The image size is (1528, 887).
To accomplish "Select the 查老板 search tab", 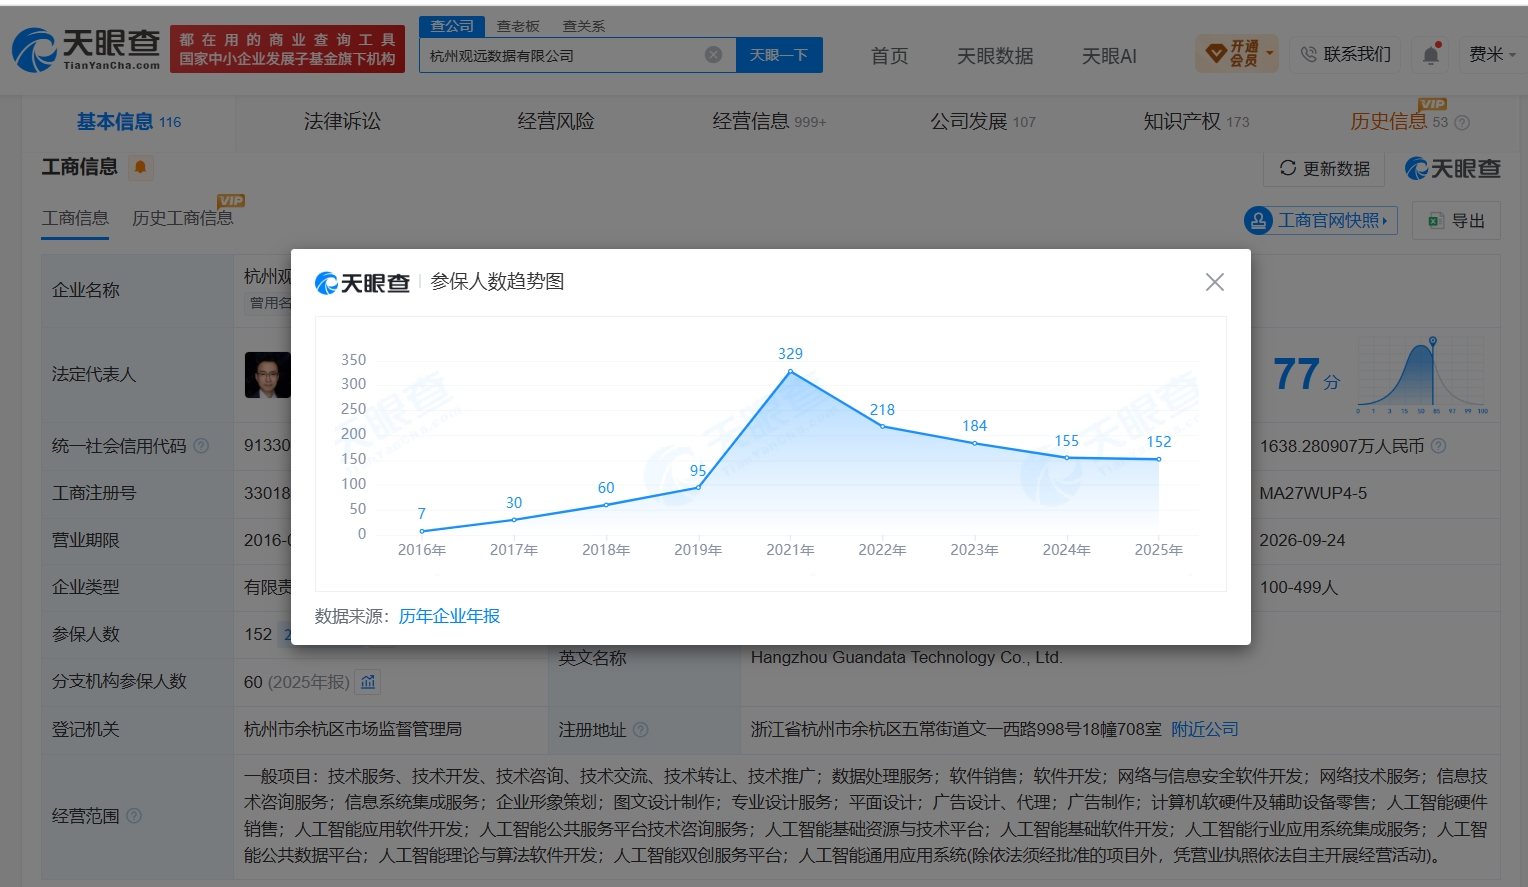I will [518, 26].
